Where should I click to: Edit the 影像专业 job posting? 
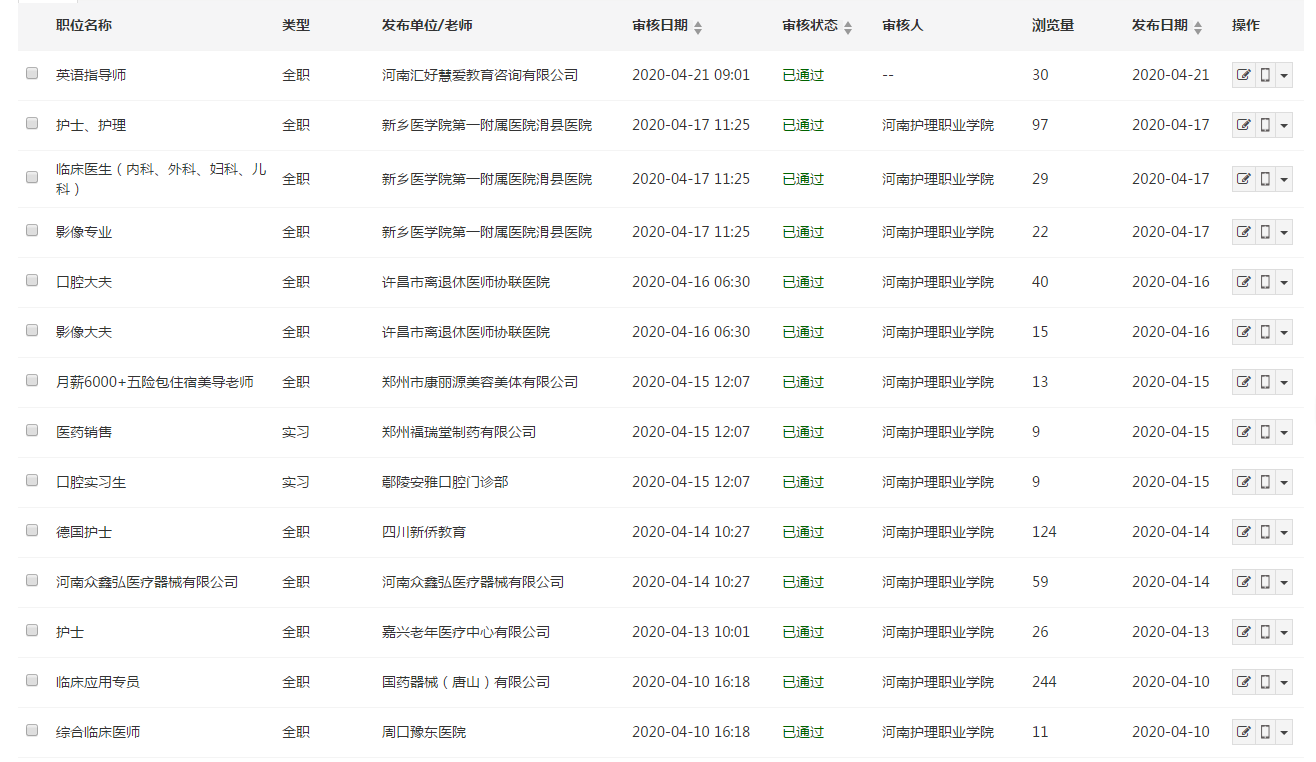click(1243, 232)
